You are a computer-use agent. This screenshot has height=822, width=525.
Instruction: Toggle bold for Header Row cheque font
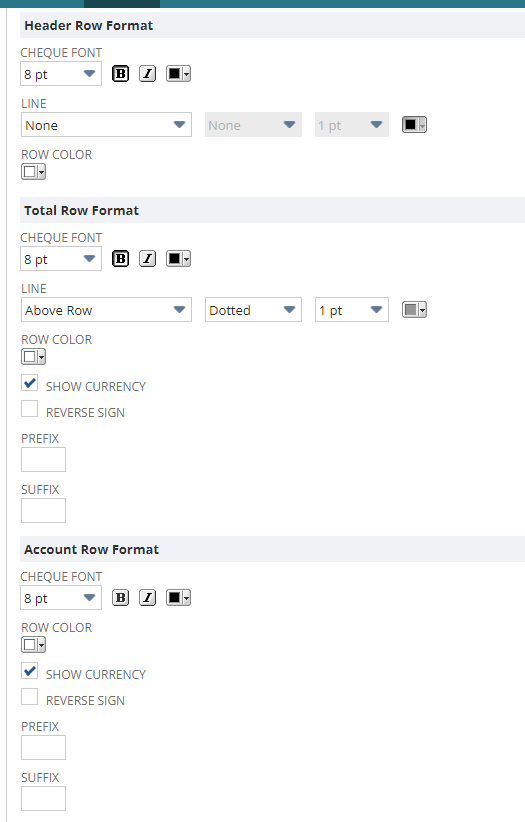[121, 74]
